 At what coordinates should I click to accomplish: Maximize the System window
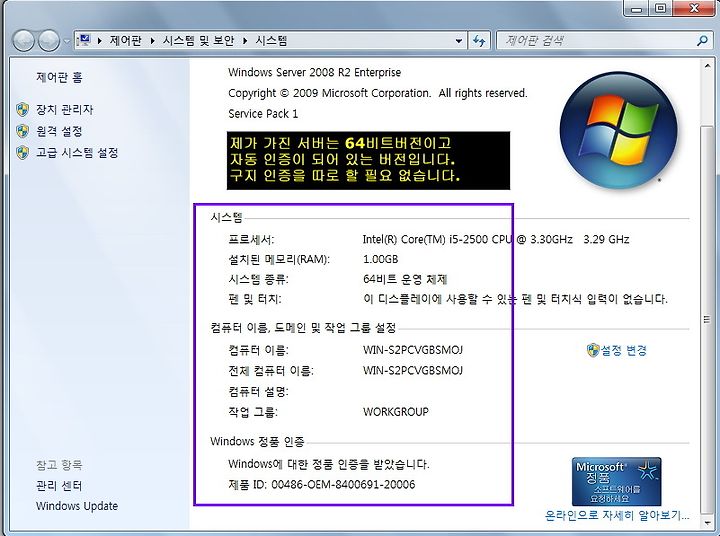click(660, 8)
